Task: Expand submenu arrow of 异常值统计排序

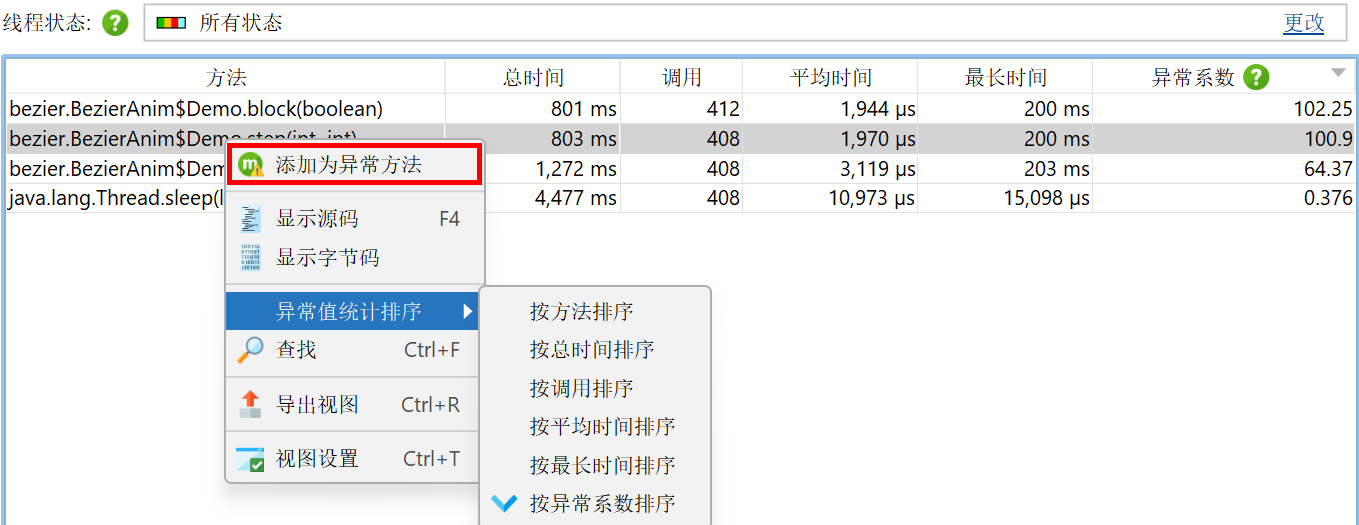Action: (467, 312)
